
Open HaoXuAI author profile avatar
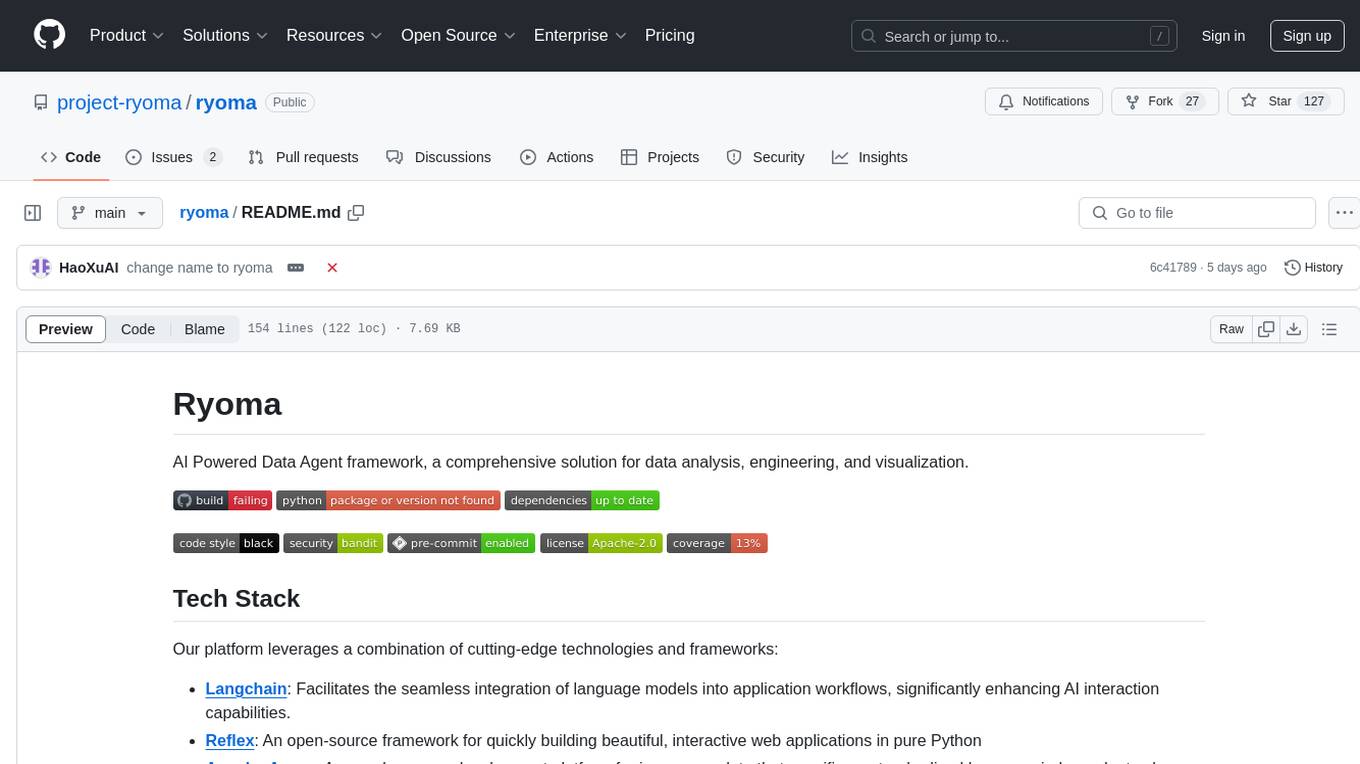point(41,267)
